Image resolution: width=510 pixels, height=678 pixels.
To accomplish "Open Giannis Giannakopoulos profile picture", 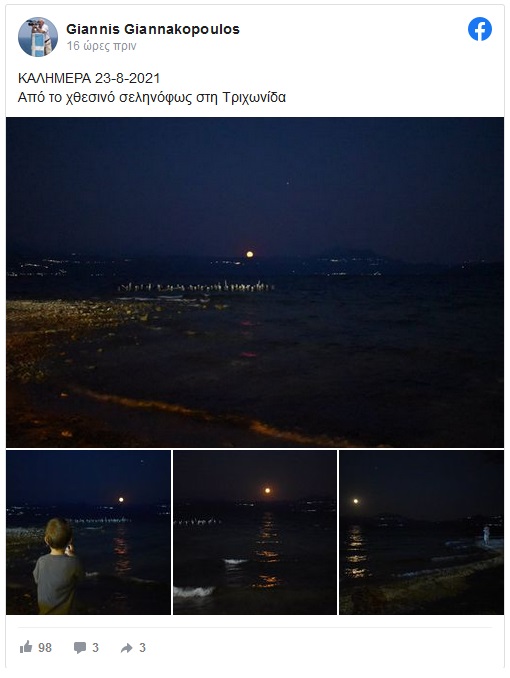I will [x=38, y=37].
